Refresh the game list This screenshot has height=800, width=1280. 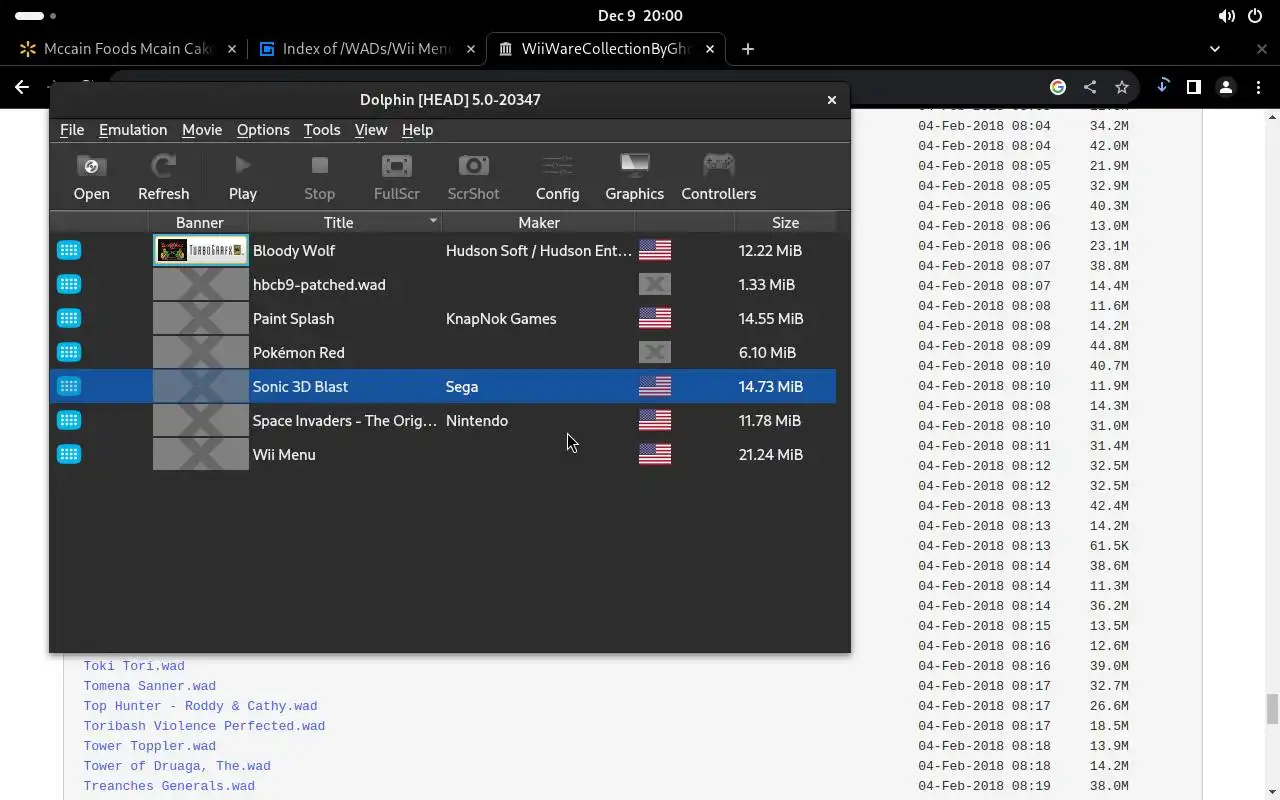[x=163, y=178]
